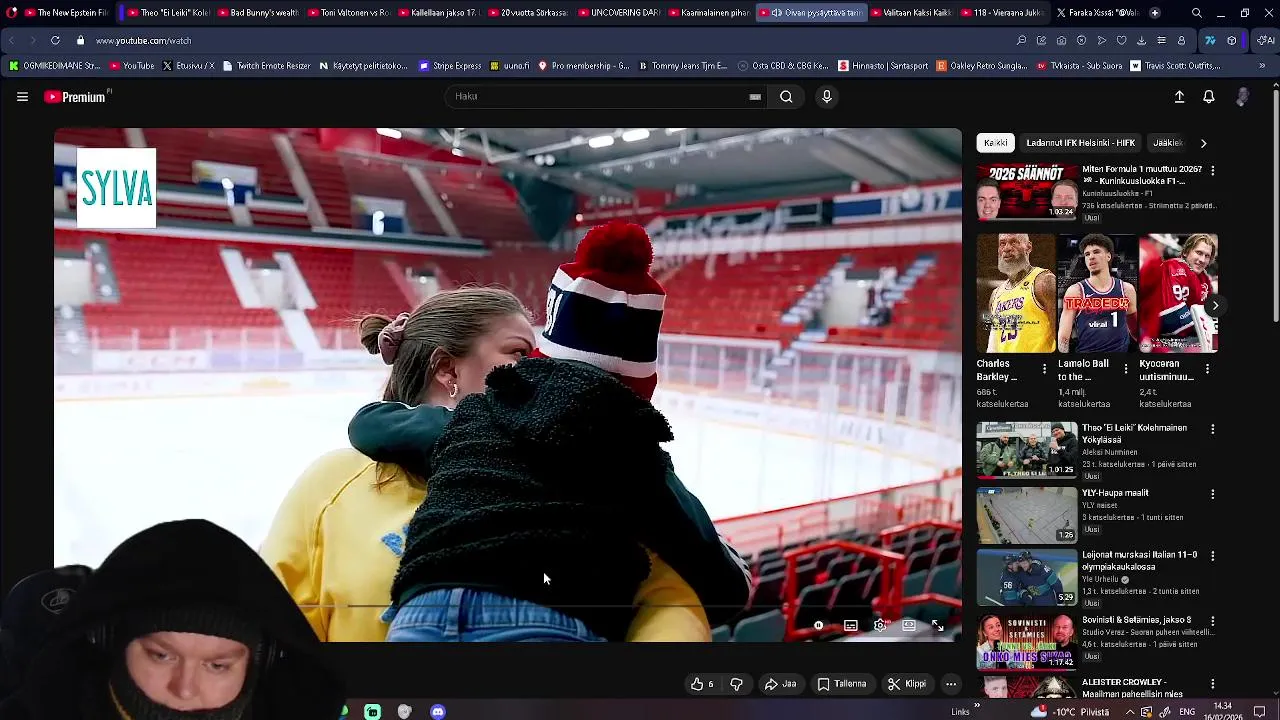Open options for the Miten Formula 1 muuttuu video

tap(1213, 171)
